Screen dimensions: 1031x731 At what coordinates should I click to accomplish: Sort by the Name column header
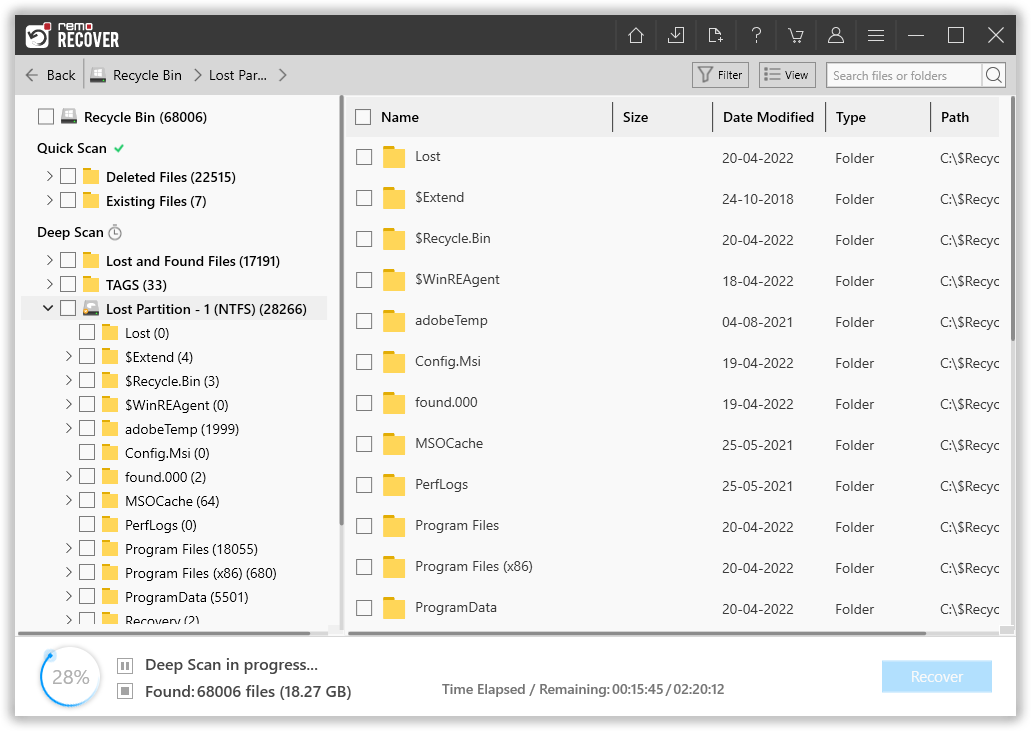click(x=400, y=117)
